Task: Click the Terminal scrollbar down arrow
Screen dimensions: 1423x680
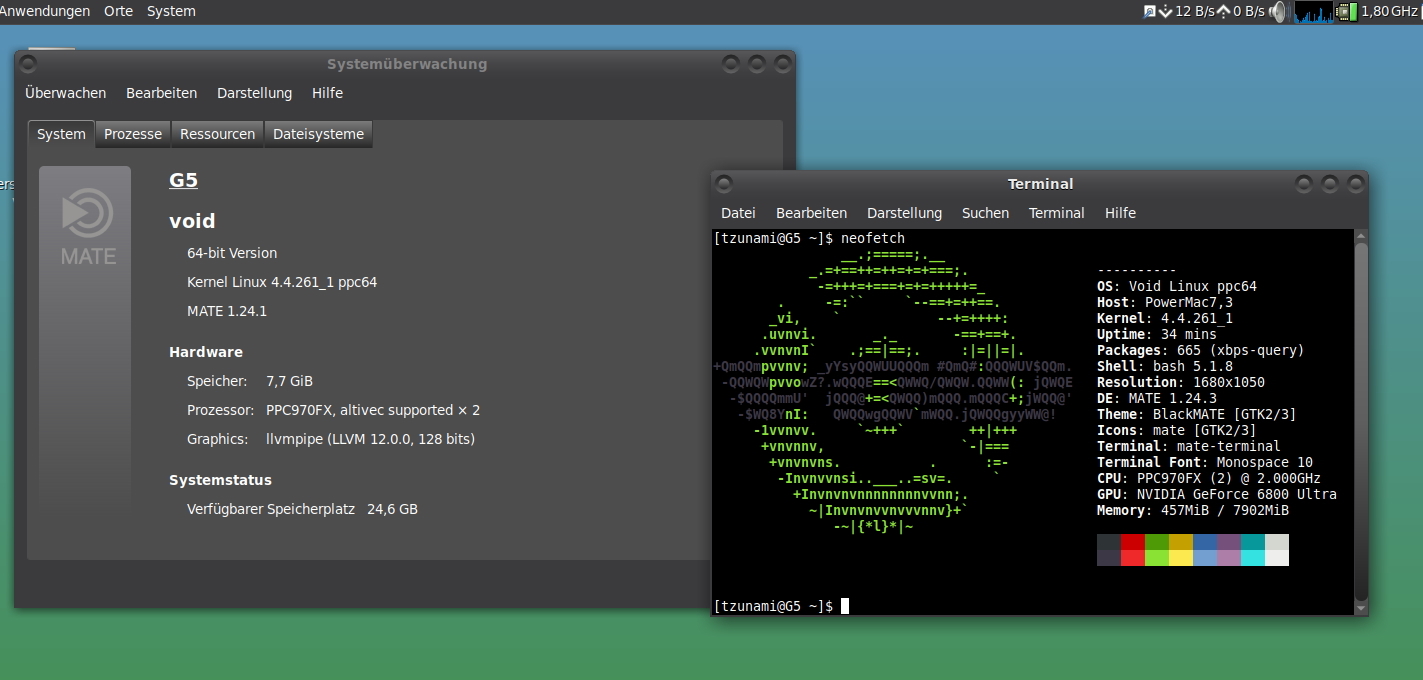Action: [x=1360, y=607]
